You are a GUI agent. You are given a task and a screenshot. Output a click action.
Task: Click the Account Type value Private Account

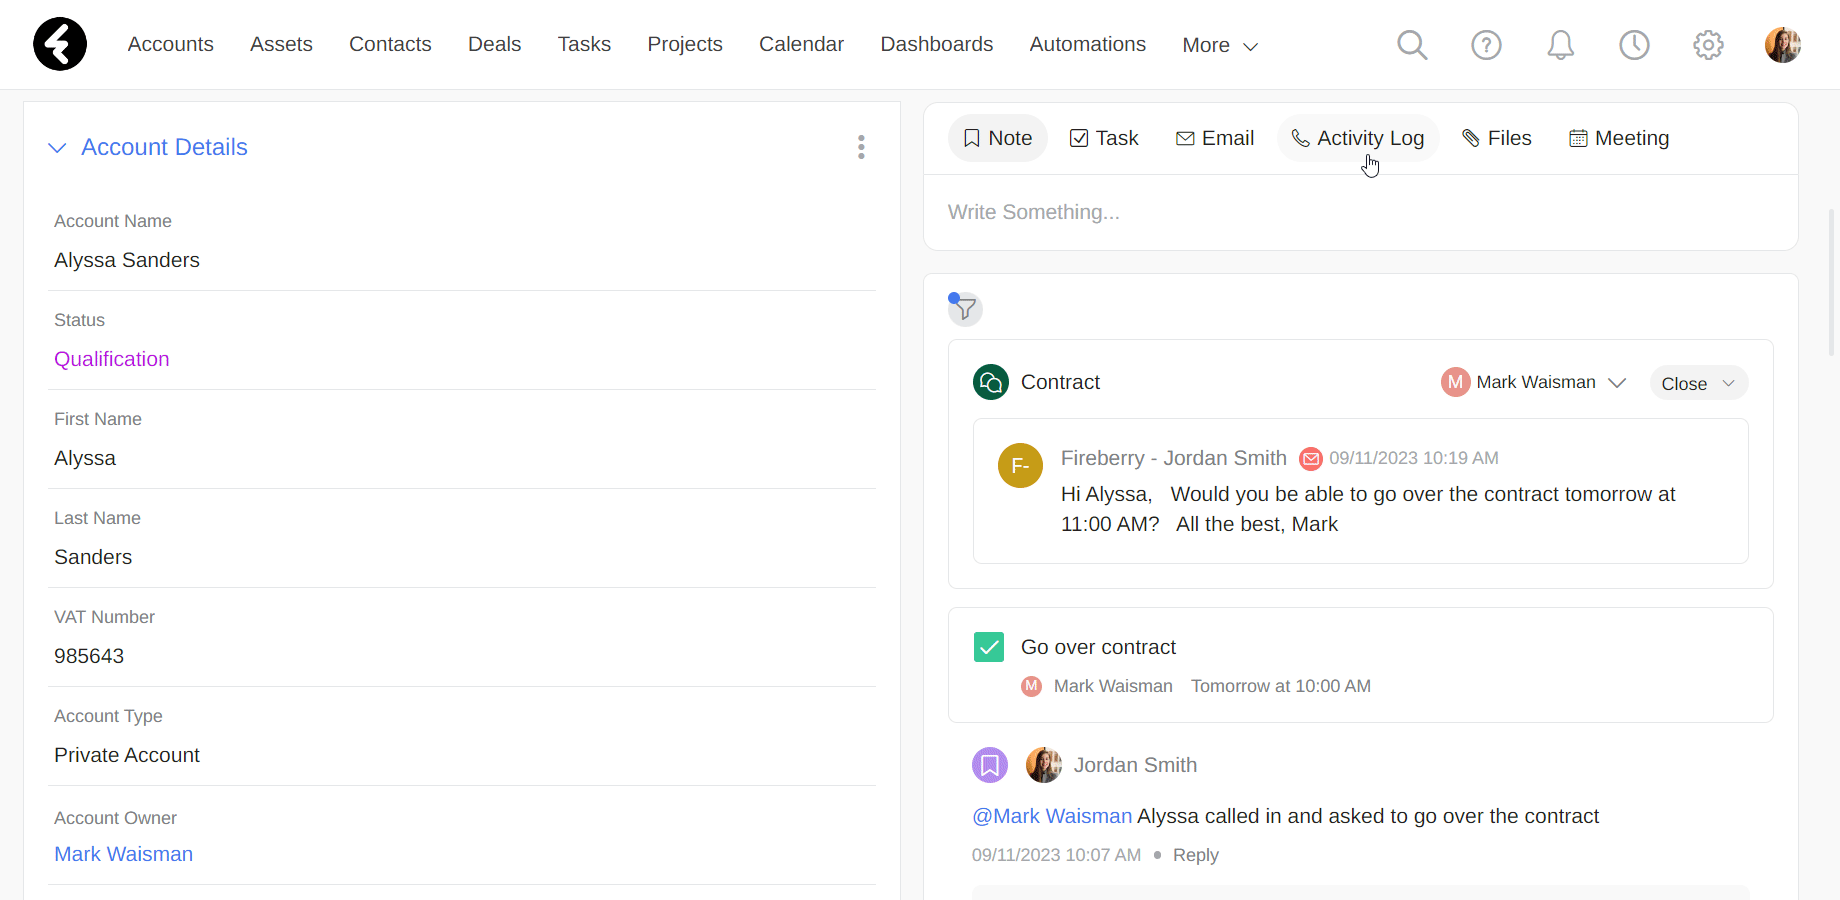[127, 755]
